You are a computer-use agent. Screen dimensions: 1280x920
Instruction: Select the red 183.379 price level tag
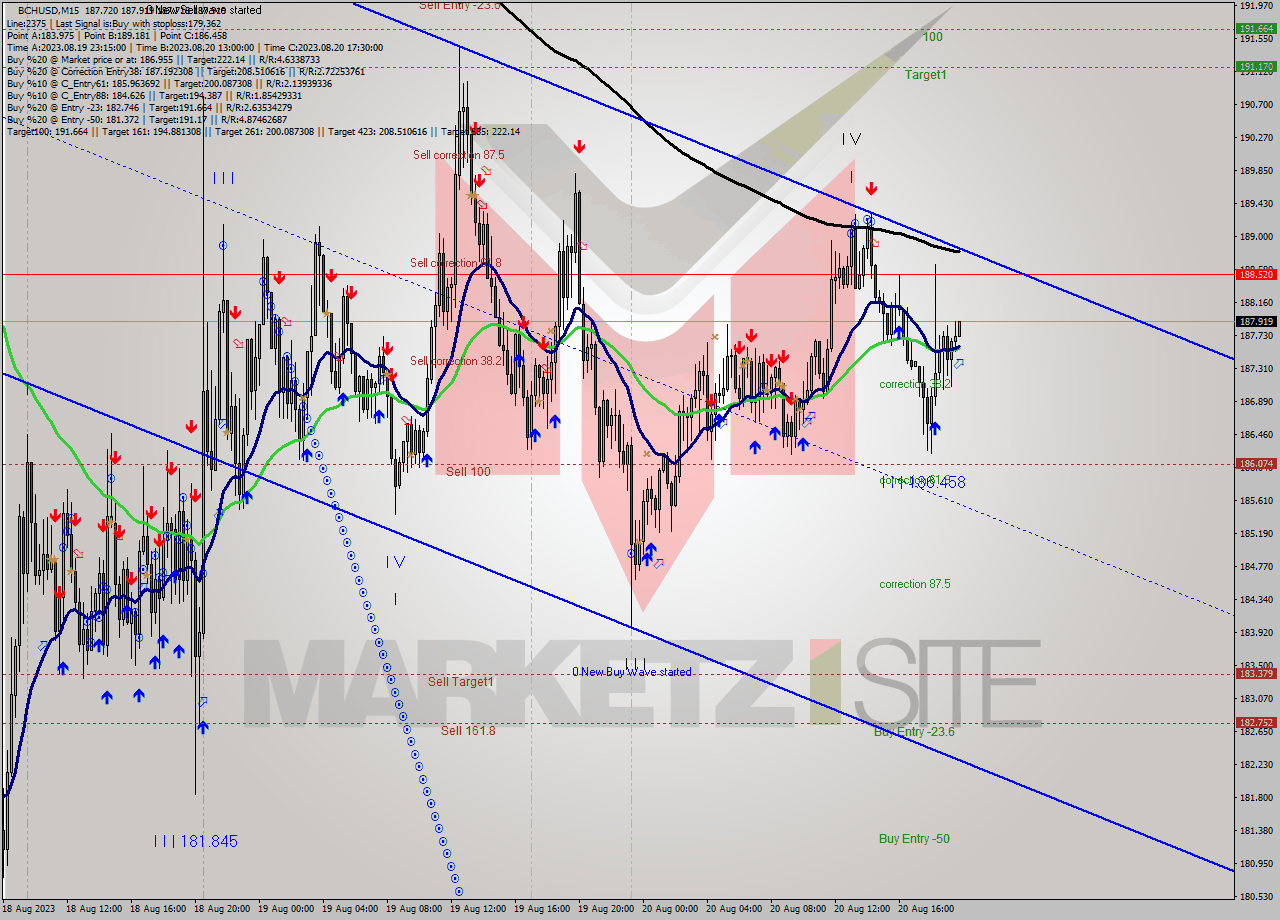click(x=1257, y=674)
